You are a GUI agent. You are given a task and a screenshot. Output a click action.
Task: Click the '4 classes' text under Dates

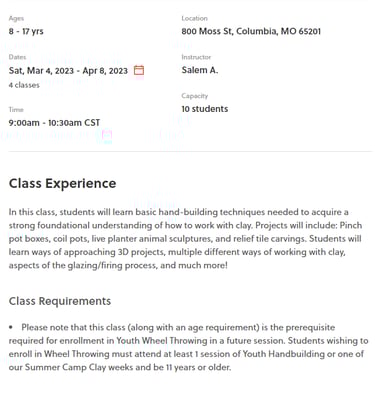click(24, 85)
